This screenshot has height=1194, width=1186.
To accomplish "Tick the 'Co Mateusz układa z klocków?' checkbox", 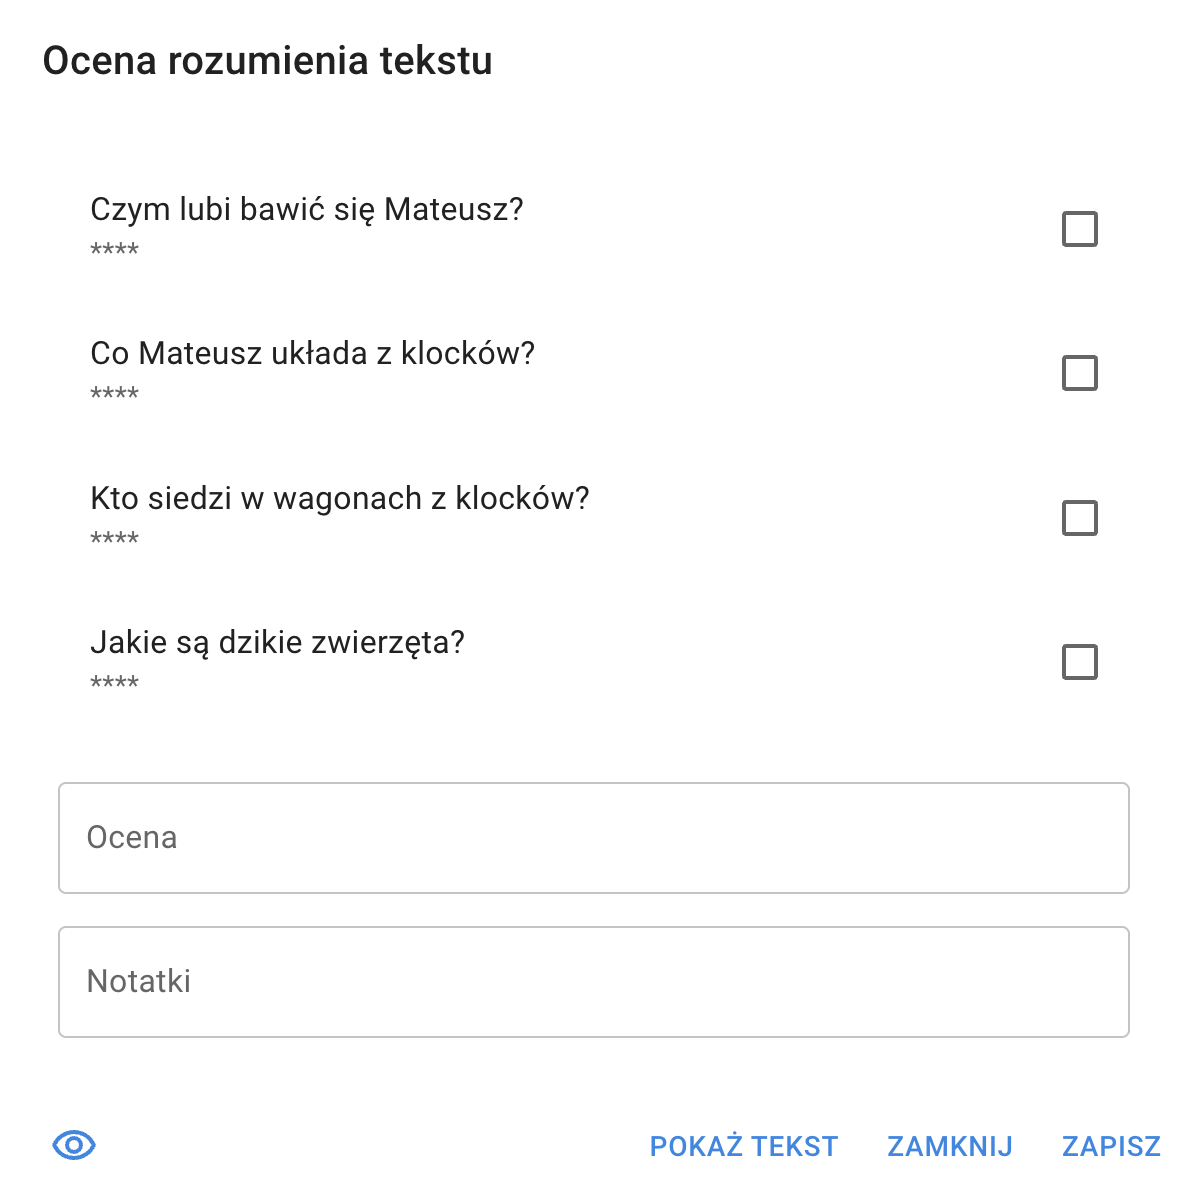I will 1079,373.
